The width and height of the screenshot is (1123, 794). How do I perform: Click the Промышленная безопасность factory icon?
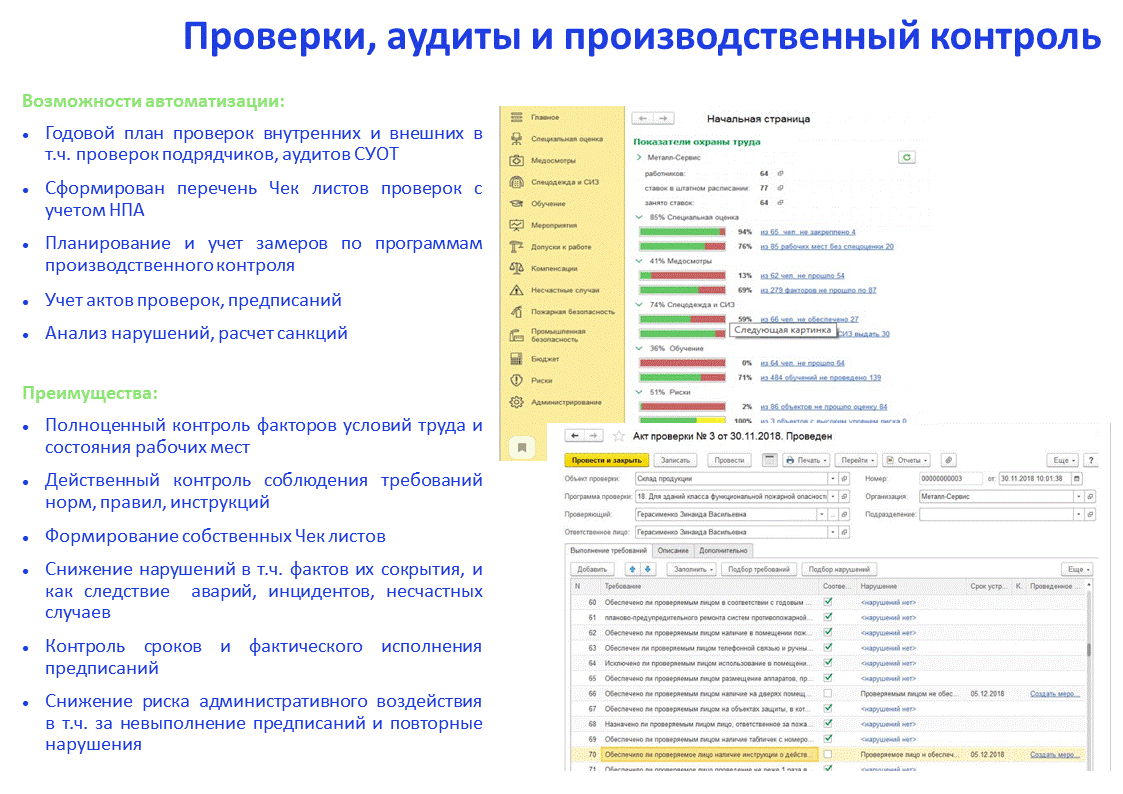click(516, 335)
